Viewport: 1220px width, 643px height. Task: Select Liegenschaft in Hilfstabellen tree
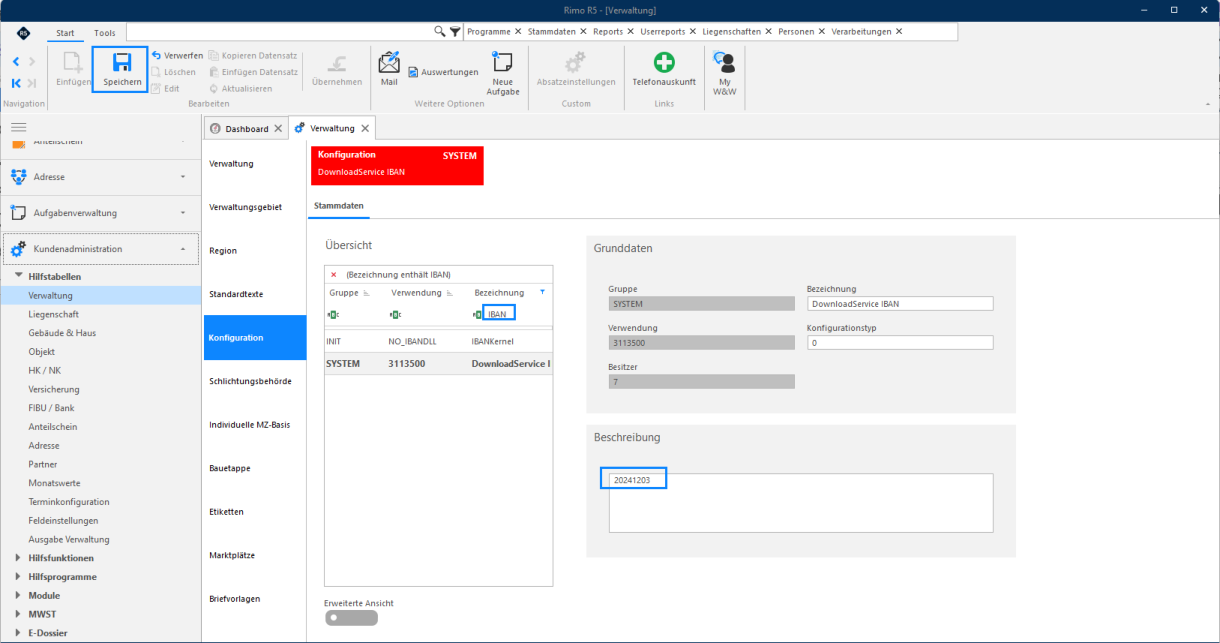tap(53, 314)
